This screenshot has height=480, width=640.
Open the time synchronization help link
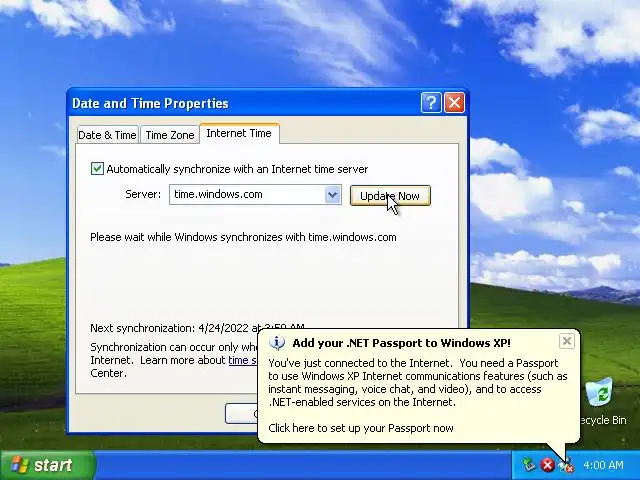coord(243,360)
